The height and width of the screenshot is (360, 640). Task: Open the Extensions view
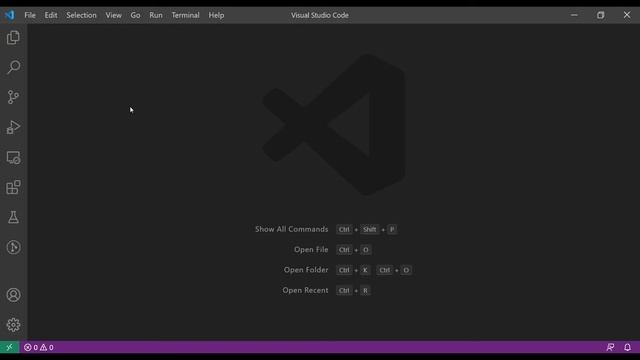point(13,187)
